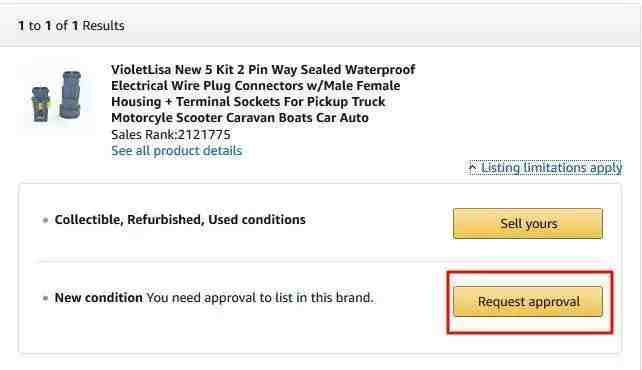This screenshot has width=642, height=370.
Task: Select the VioletLisa product title text
Action: point(263,94)
